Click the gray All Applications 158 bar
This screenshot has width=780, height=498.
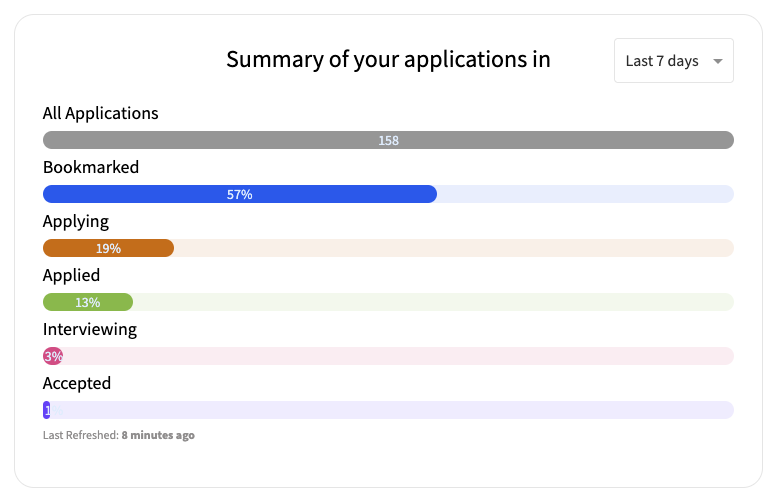click(x=388, y=140)
